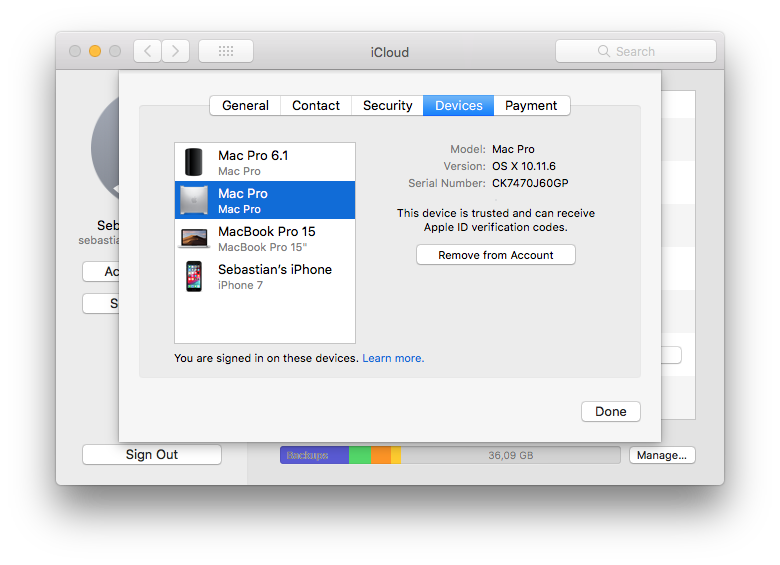
Task: Follow the Learn more link
Action: click(393, 358)
